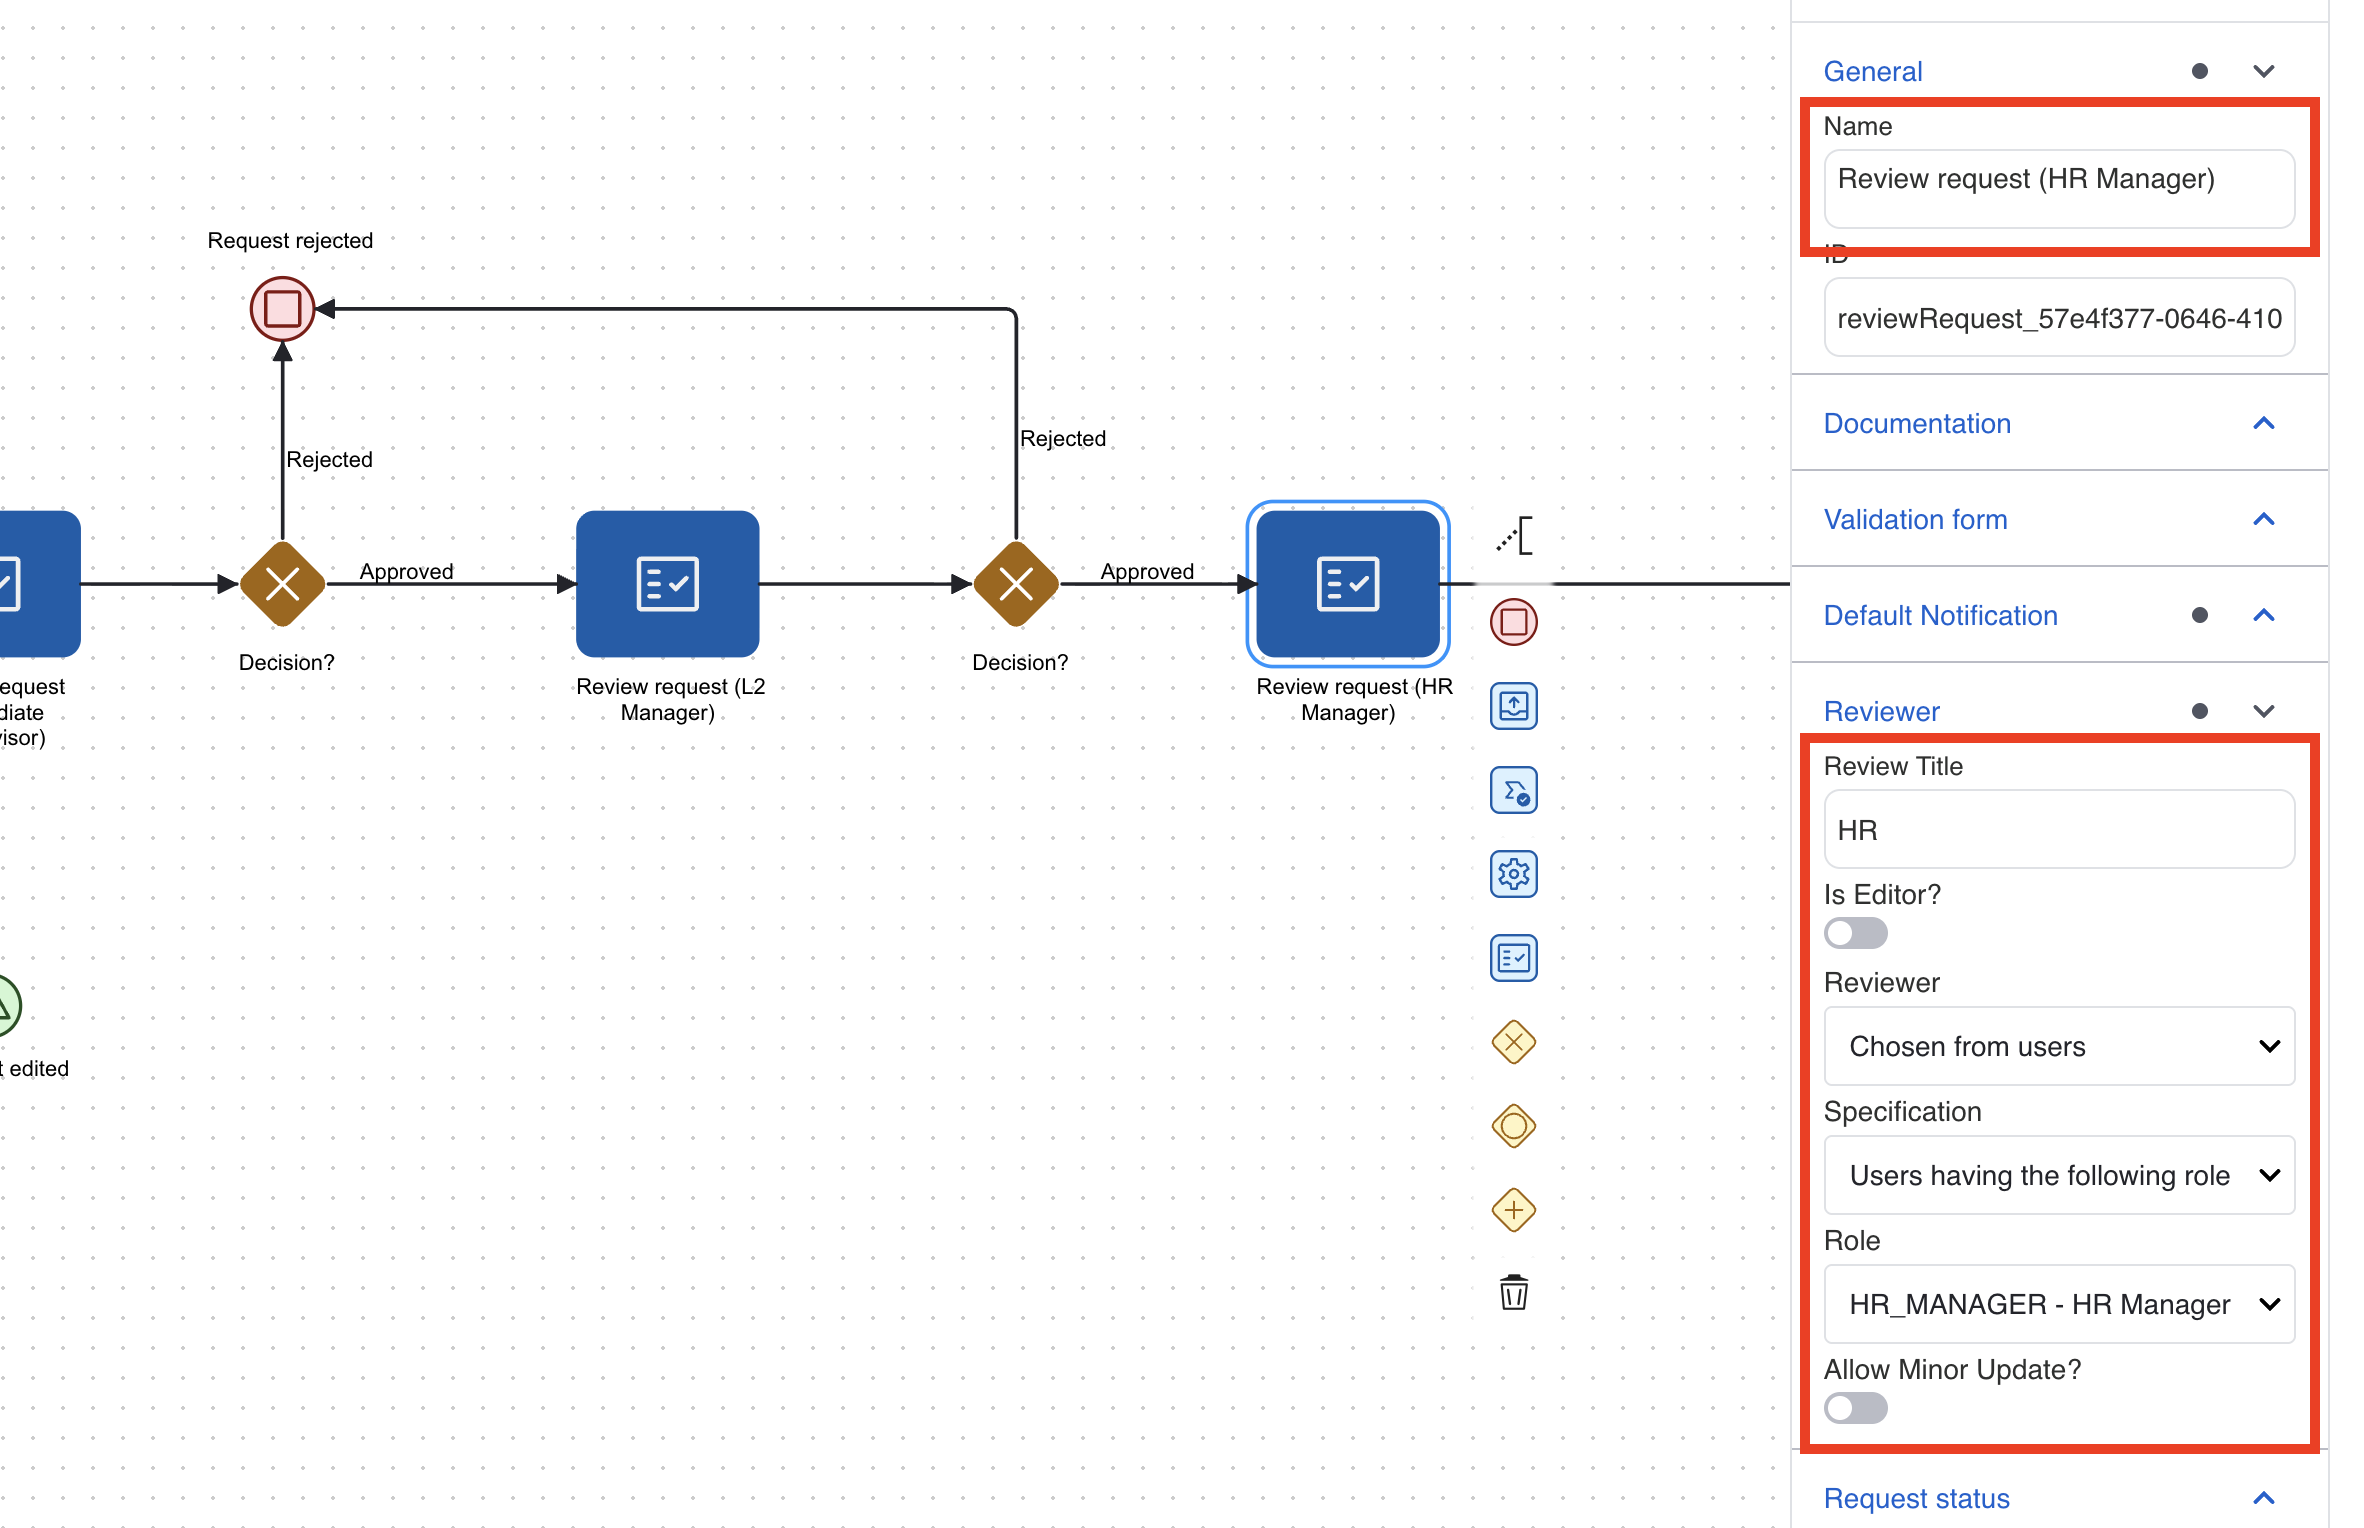Screen dimensions: 2364x1528
Task: Append the gear service task icon
Action: [x=1514, y=874]
